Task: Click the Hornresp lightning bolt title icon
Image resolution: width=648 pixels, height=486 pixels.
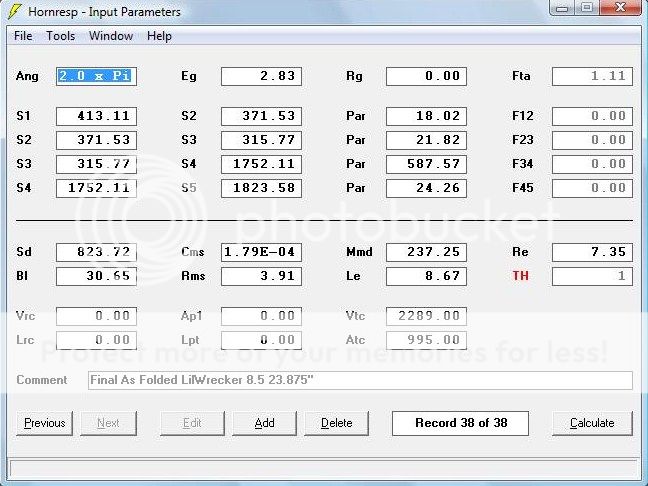Action: pyautogui.click(x=14, y=11)
